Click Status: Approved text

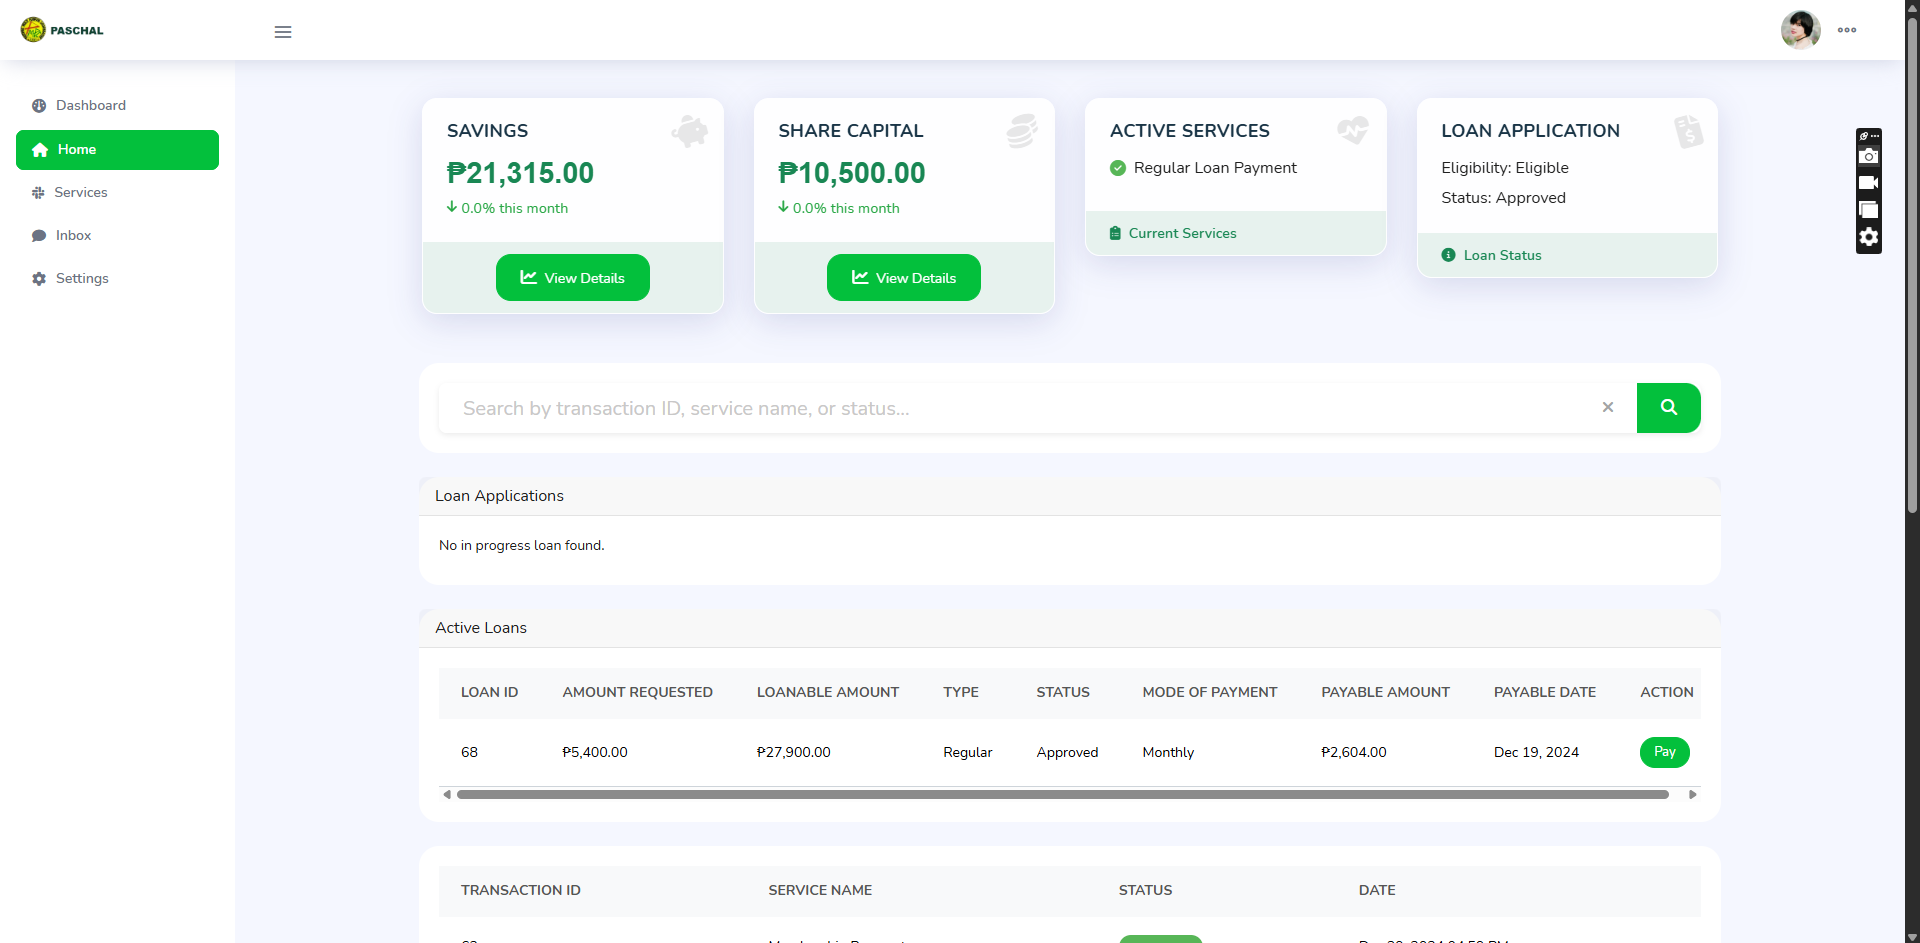pos(1503,198)
